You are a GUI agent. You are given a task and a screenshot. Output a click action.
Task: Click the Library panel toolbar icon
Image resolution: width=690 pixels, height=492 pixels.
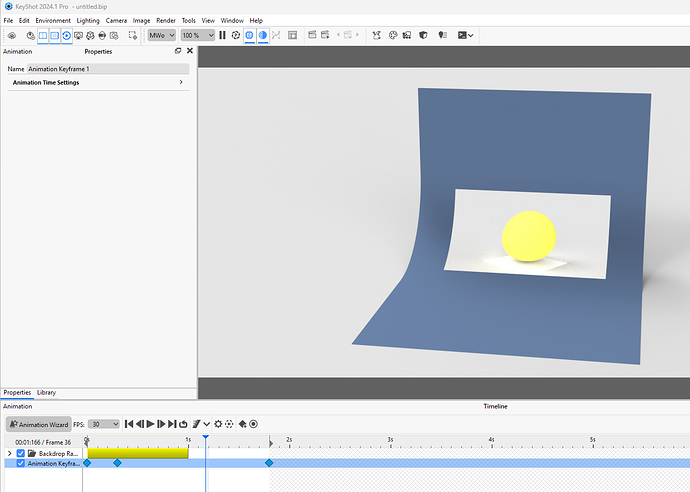pos(43,35)
